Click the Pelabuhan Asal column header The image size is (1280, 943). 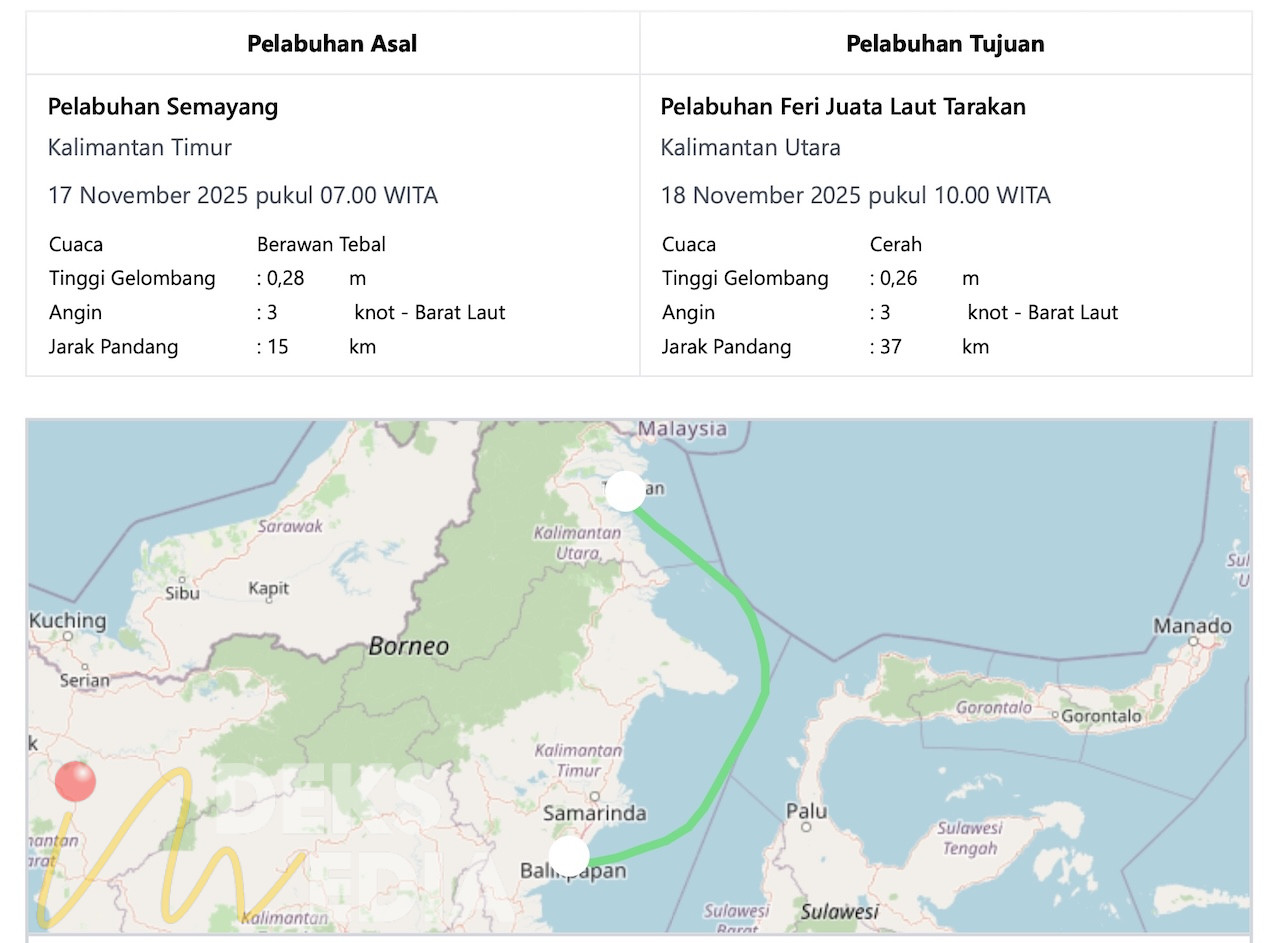point(332,43)
